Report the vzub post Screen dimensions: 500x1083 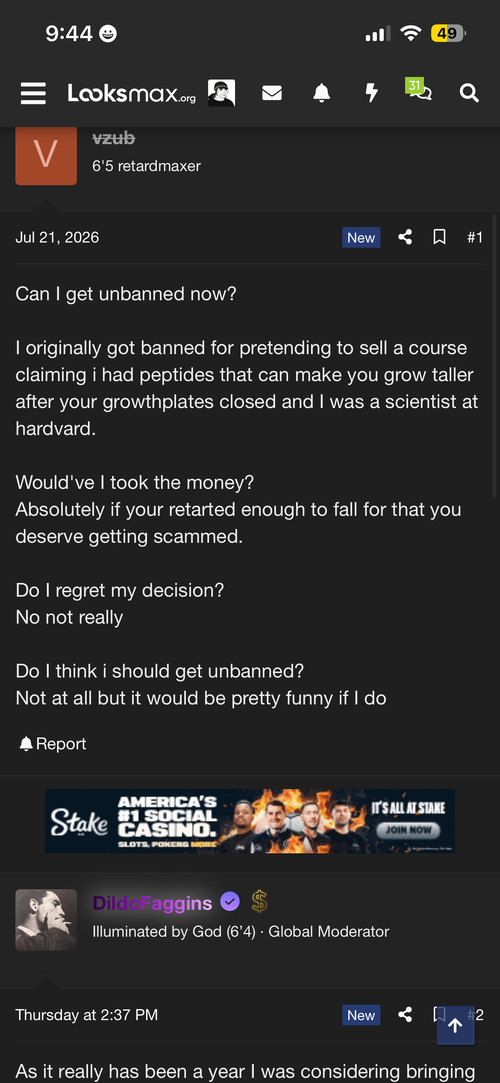click(53, 744)
